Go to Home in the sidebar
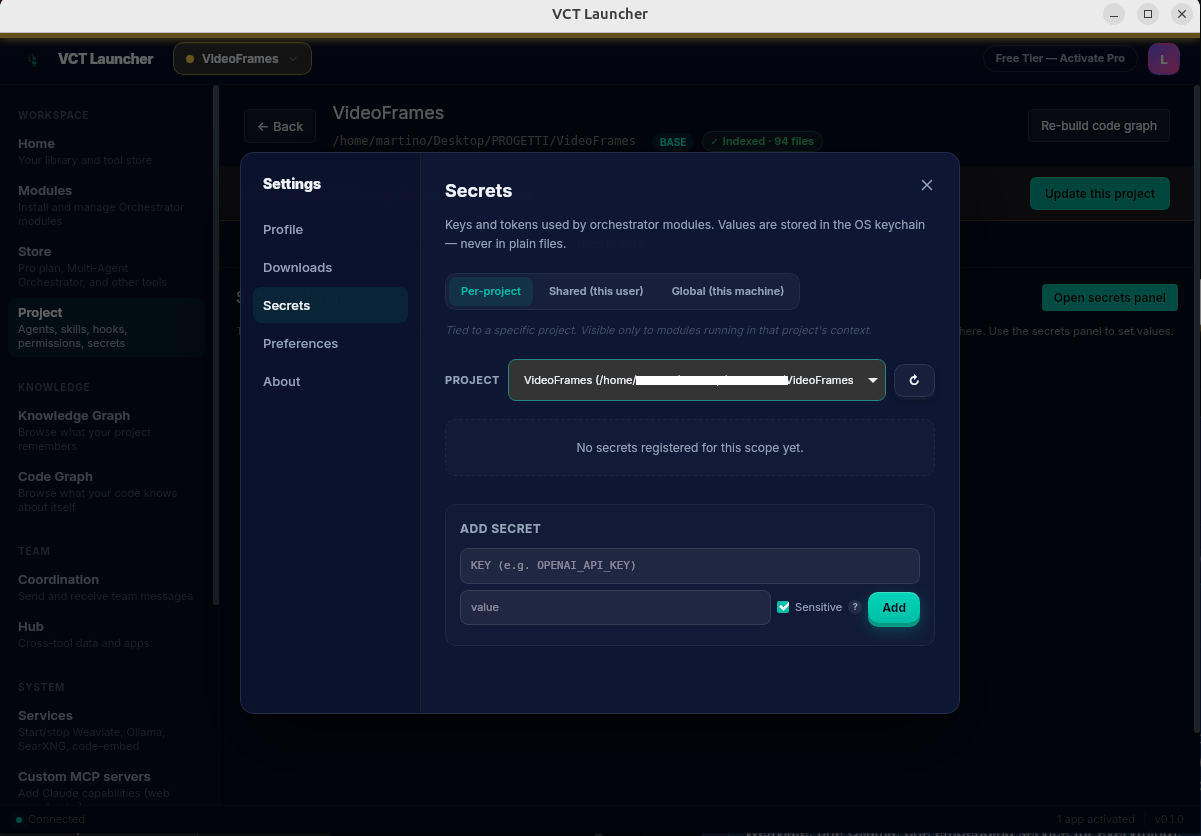Image resolution: width=1201 pixels, height=836 pixels. click(x=105, y=151)
